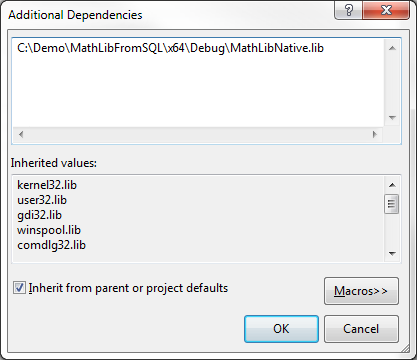
Task: Click scroll up arrow in dependencies text box
Action: (x=392, y=48)
